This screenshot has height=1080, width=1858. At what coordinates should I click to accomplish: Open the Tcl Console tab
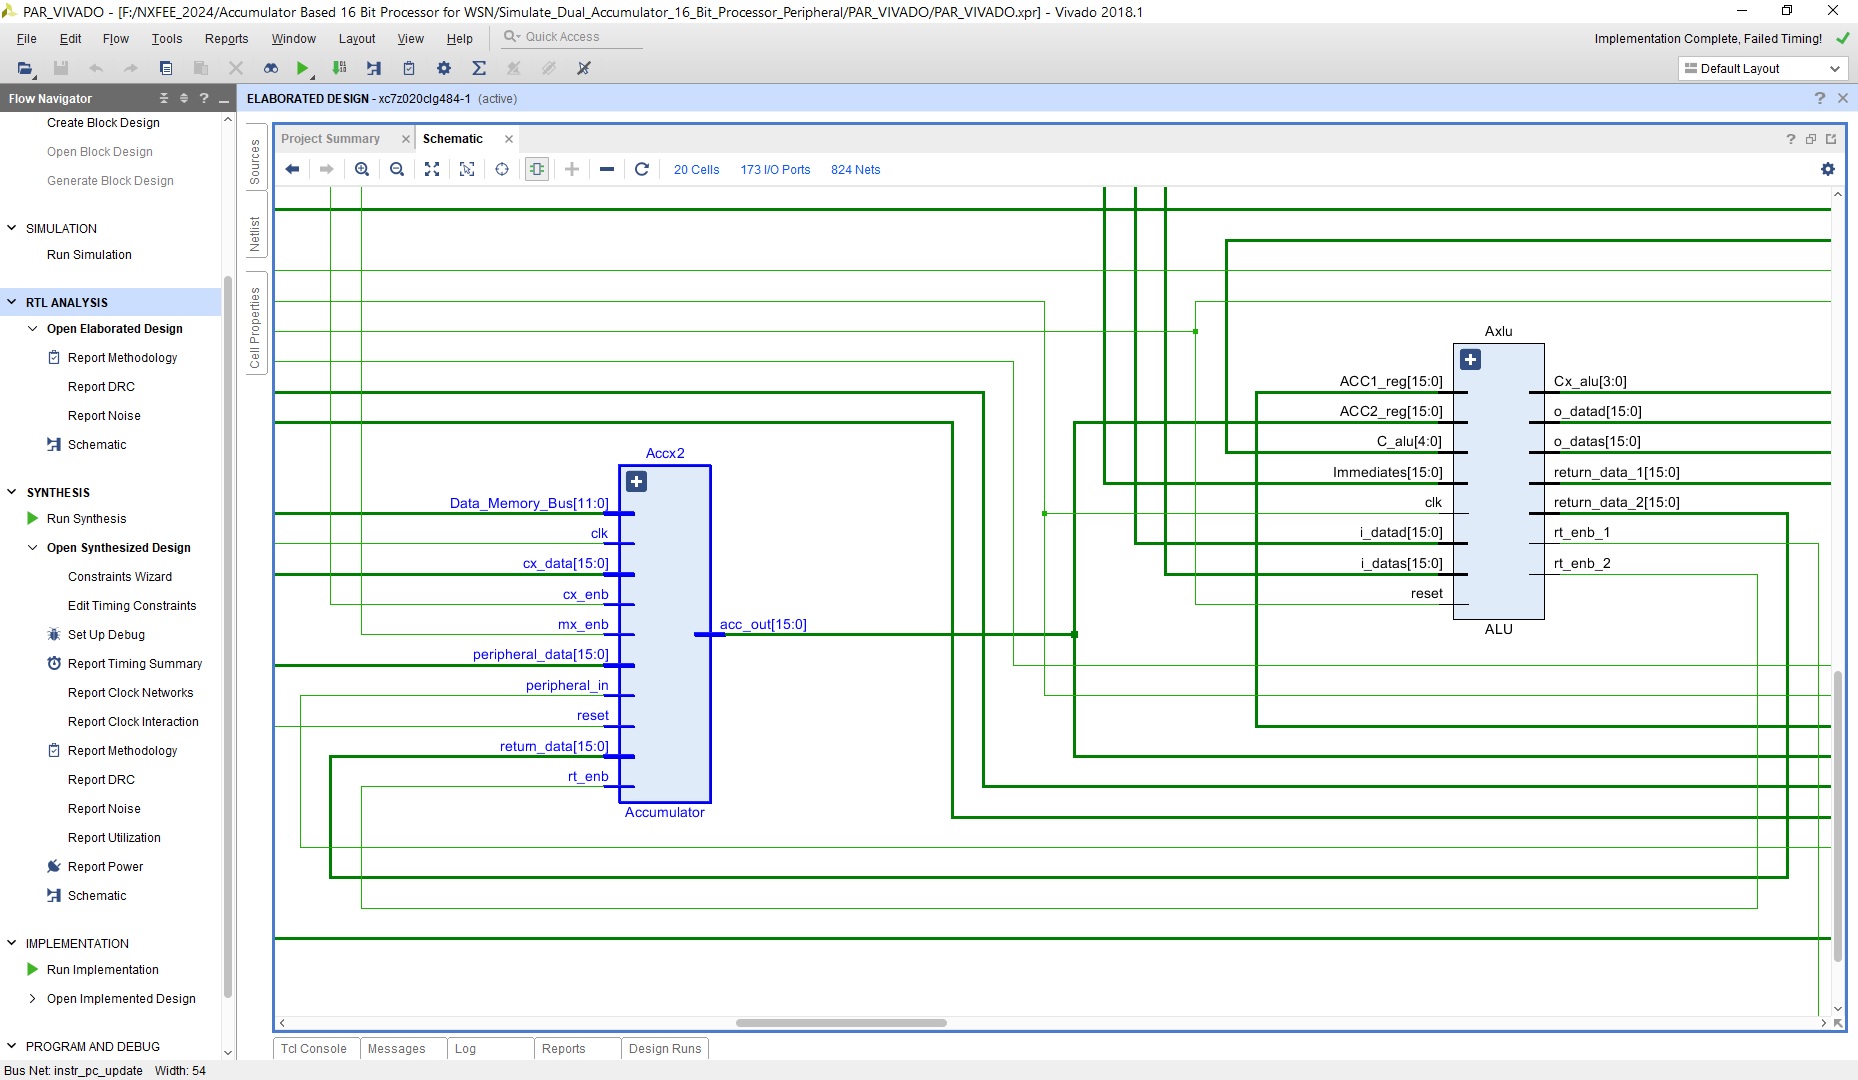coord(314,1048)
